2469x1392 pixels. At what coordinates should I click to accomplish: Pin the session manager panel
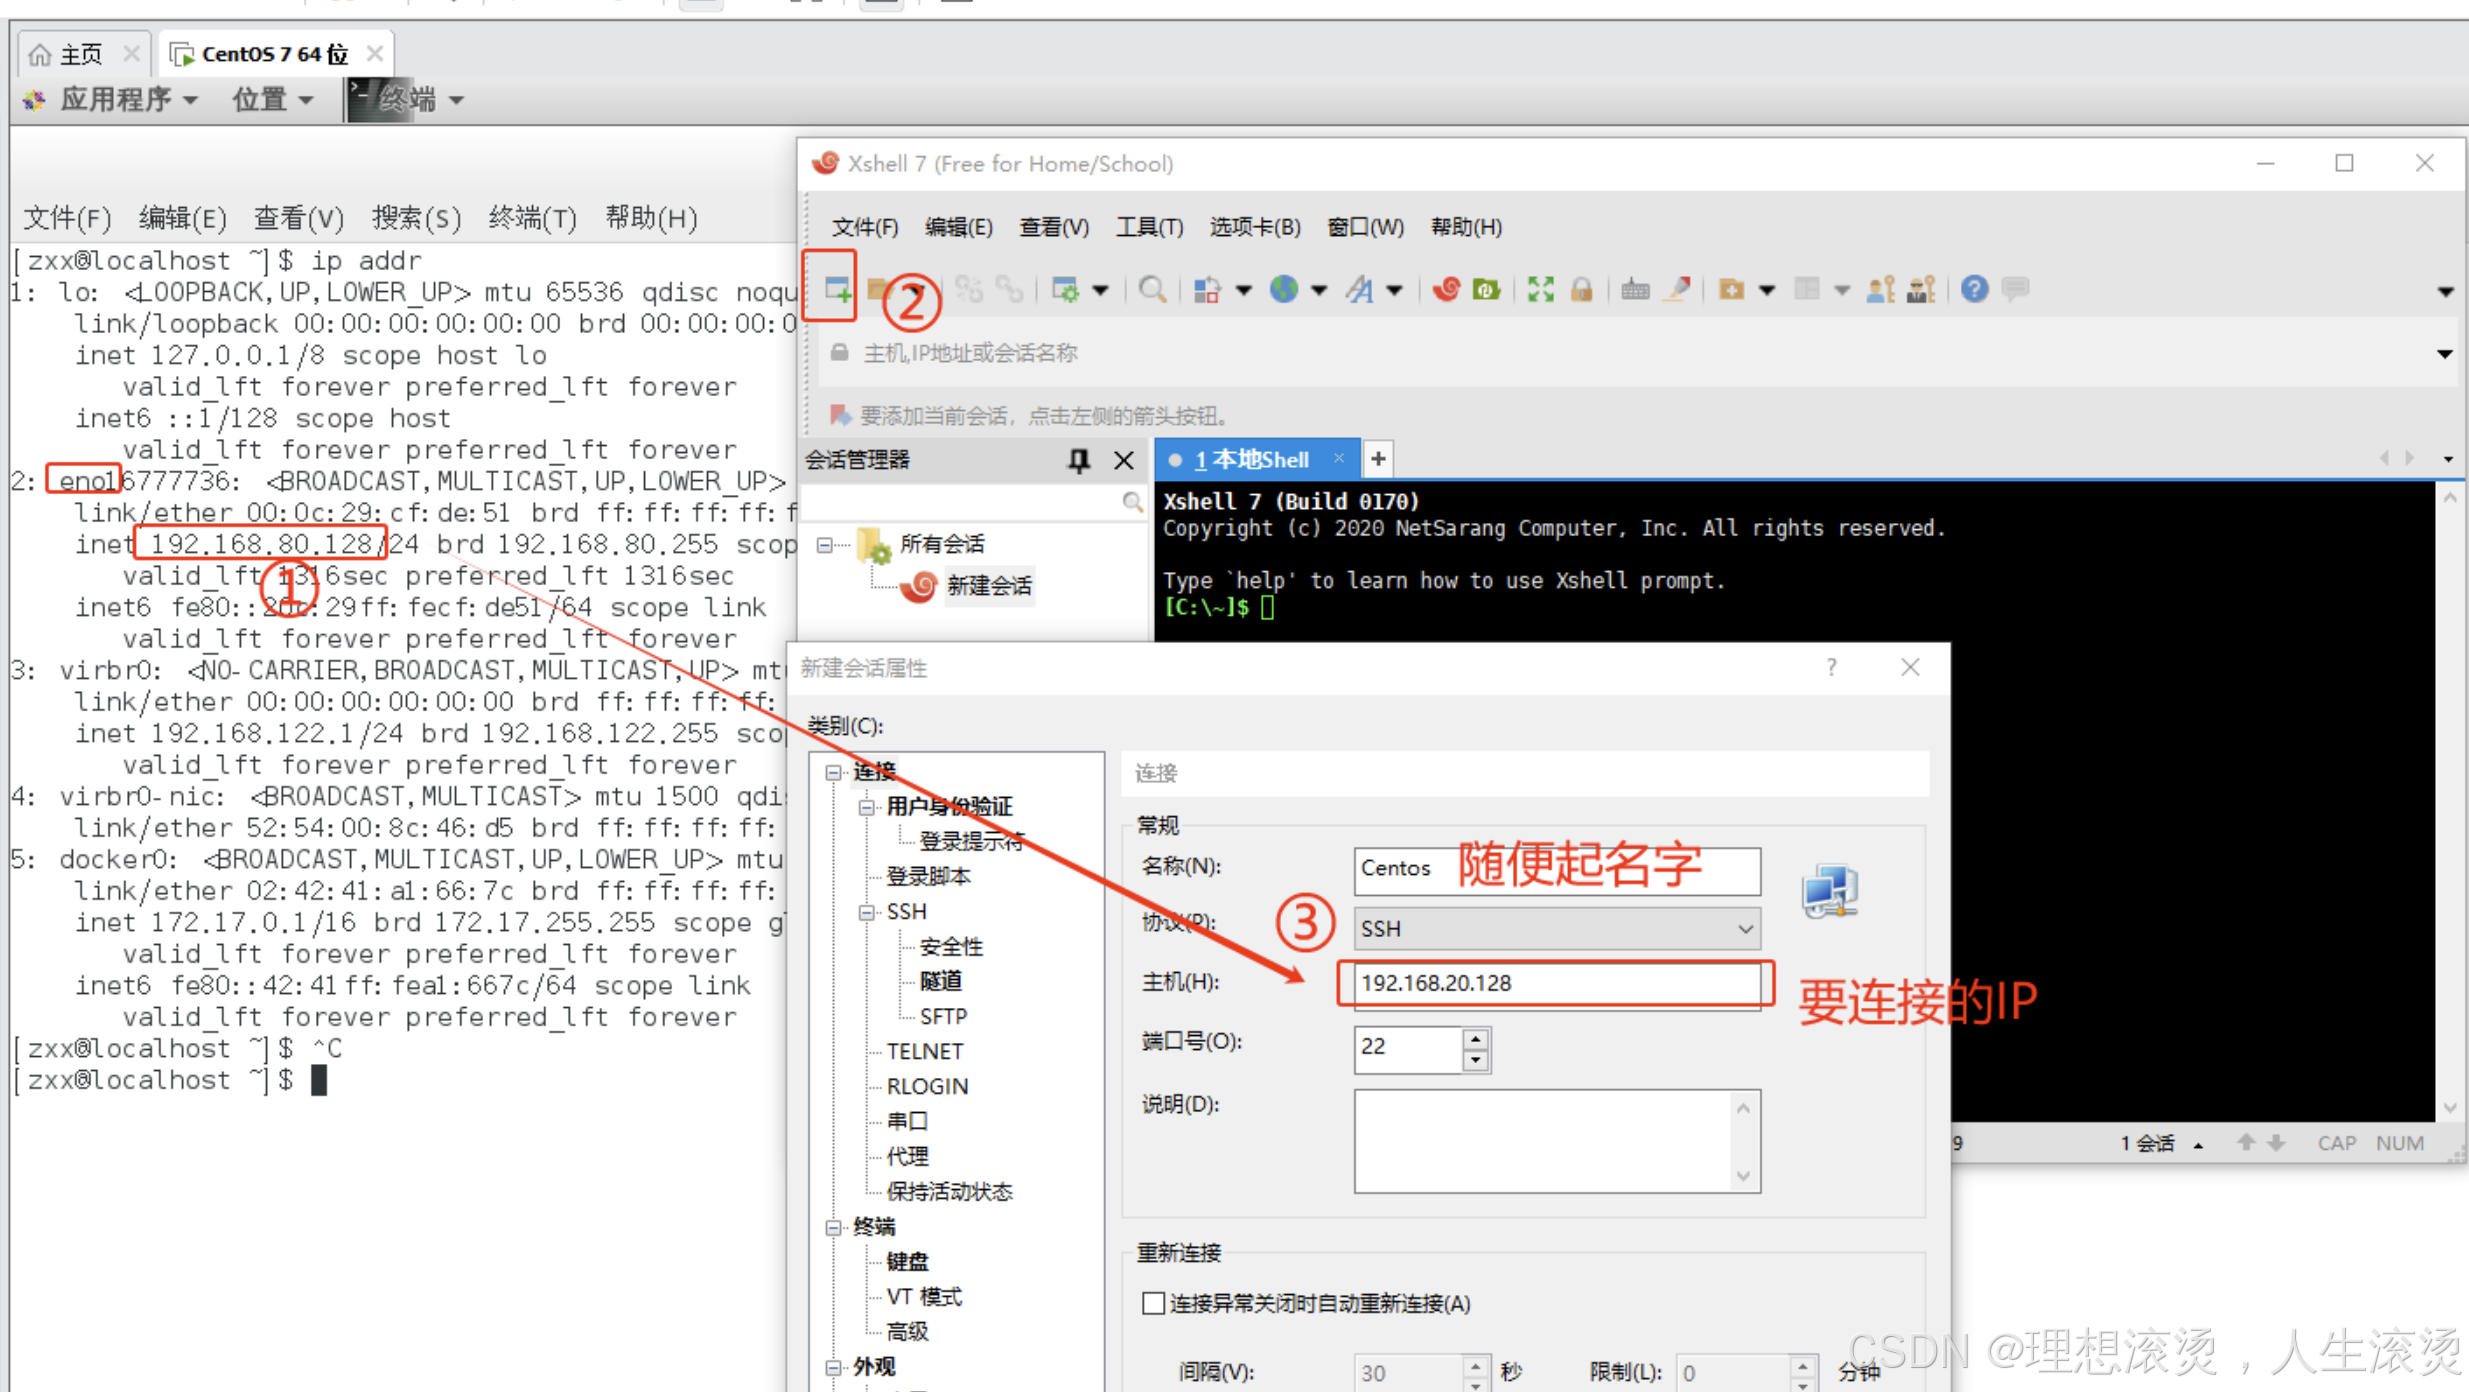[x=1078, y=460]
